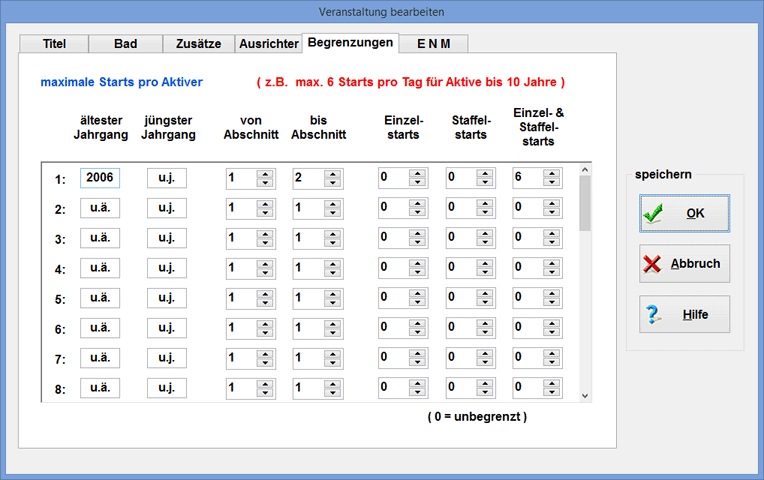Open the E N M tab
The width and height of the screenshot is (764, 480).
(433, 44)
